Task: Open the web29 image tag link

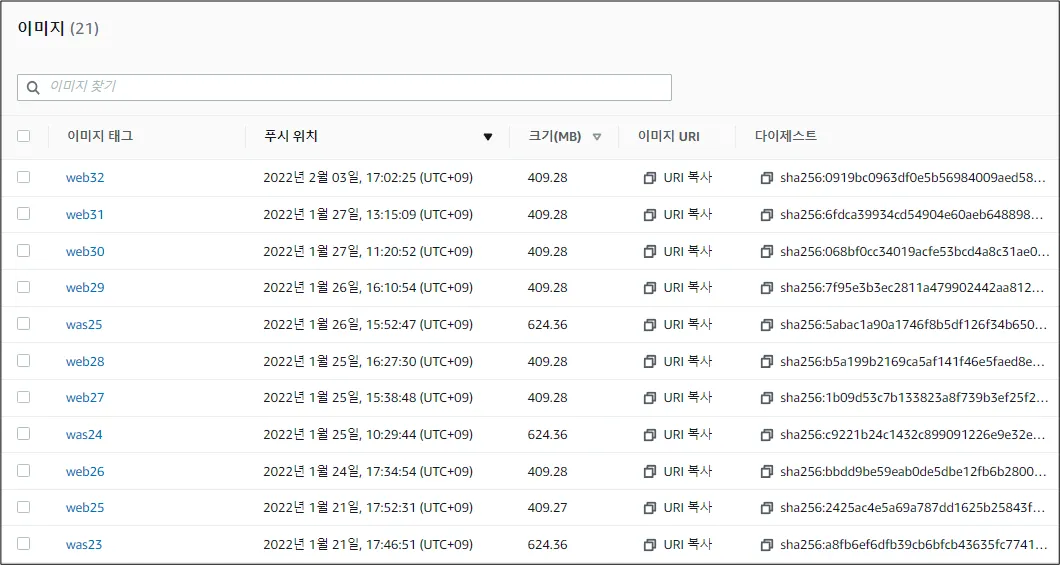Action: click(85, 288)
